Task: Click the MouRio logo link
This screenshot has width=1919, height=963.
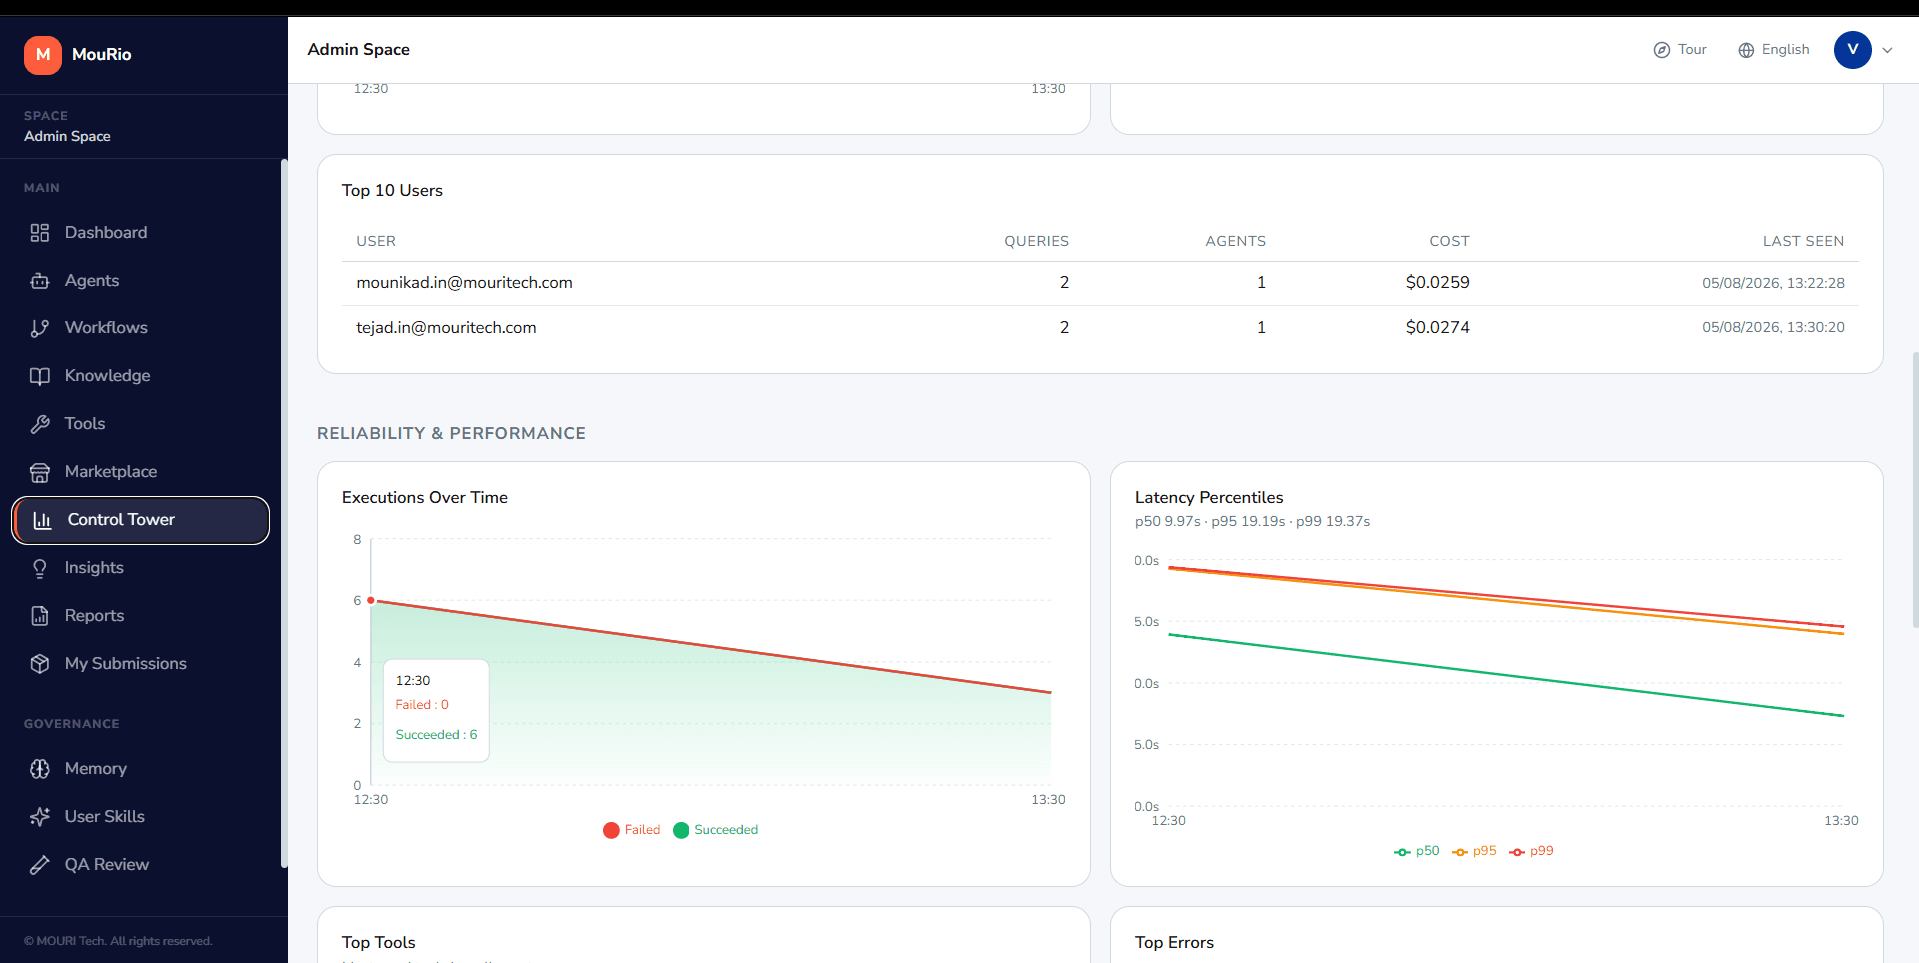Action: tap(78, 55)
